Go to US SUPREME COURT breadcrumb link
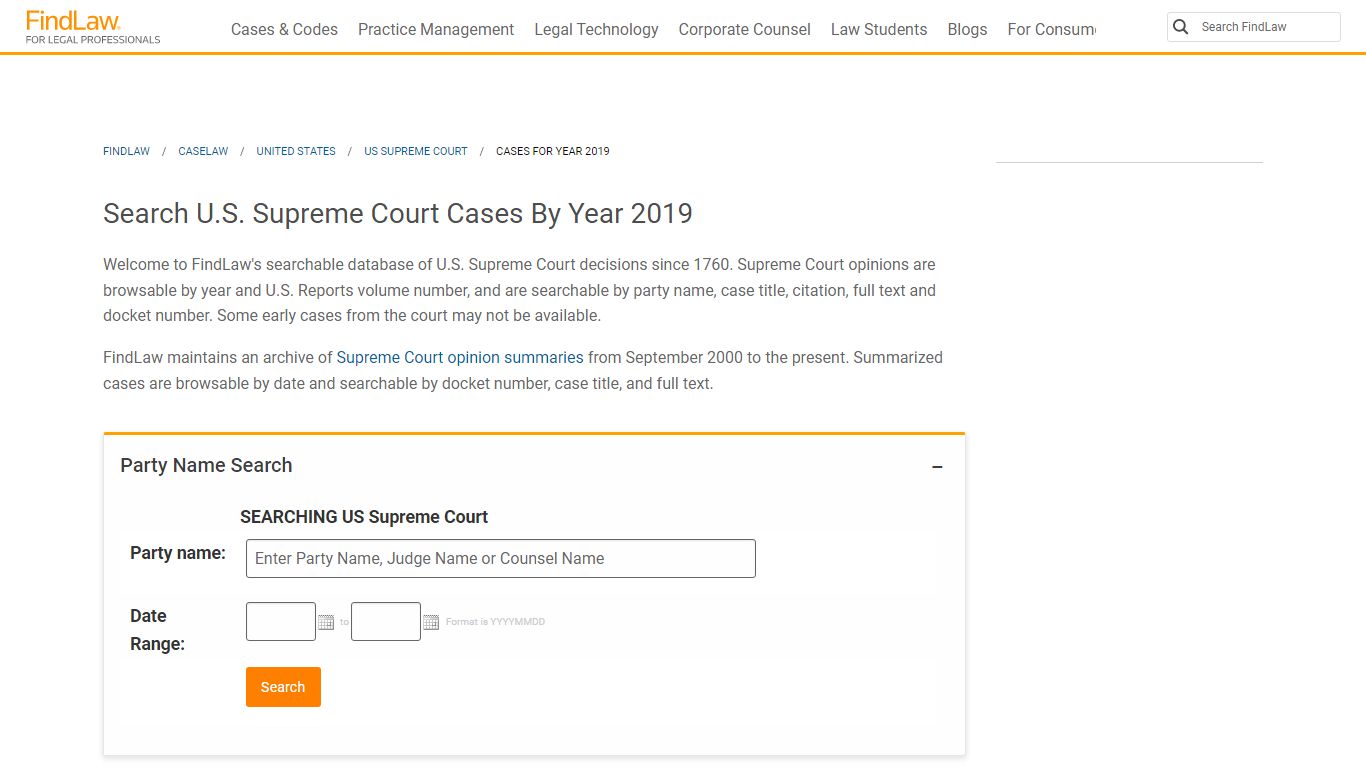Image resolution: width=1366 pixels, height=768 pixels. pyautogui.click(x=416, y=151)
